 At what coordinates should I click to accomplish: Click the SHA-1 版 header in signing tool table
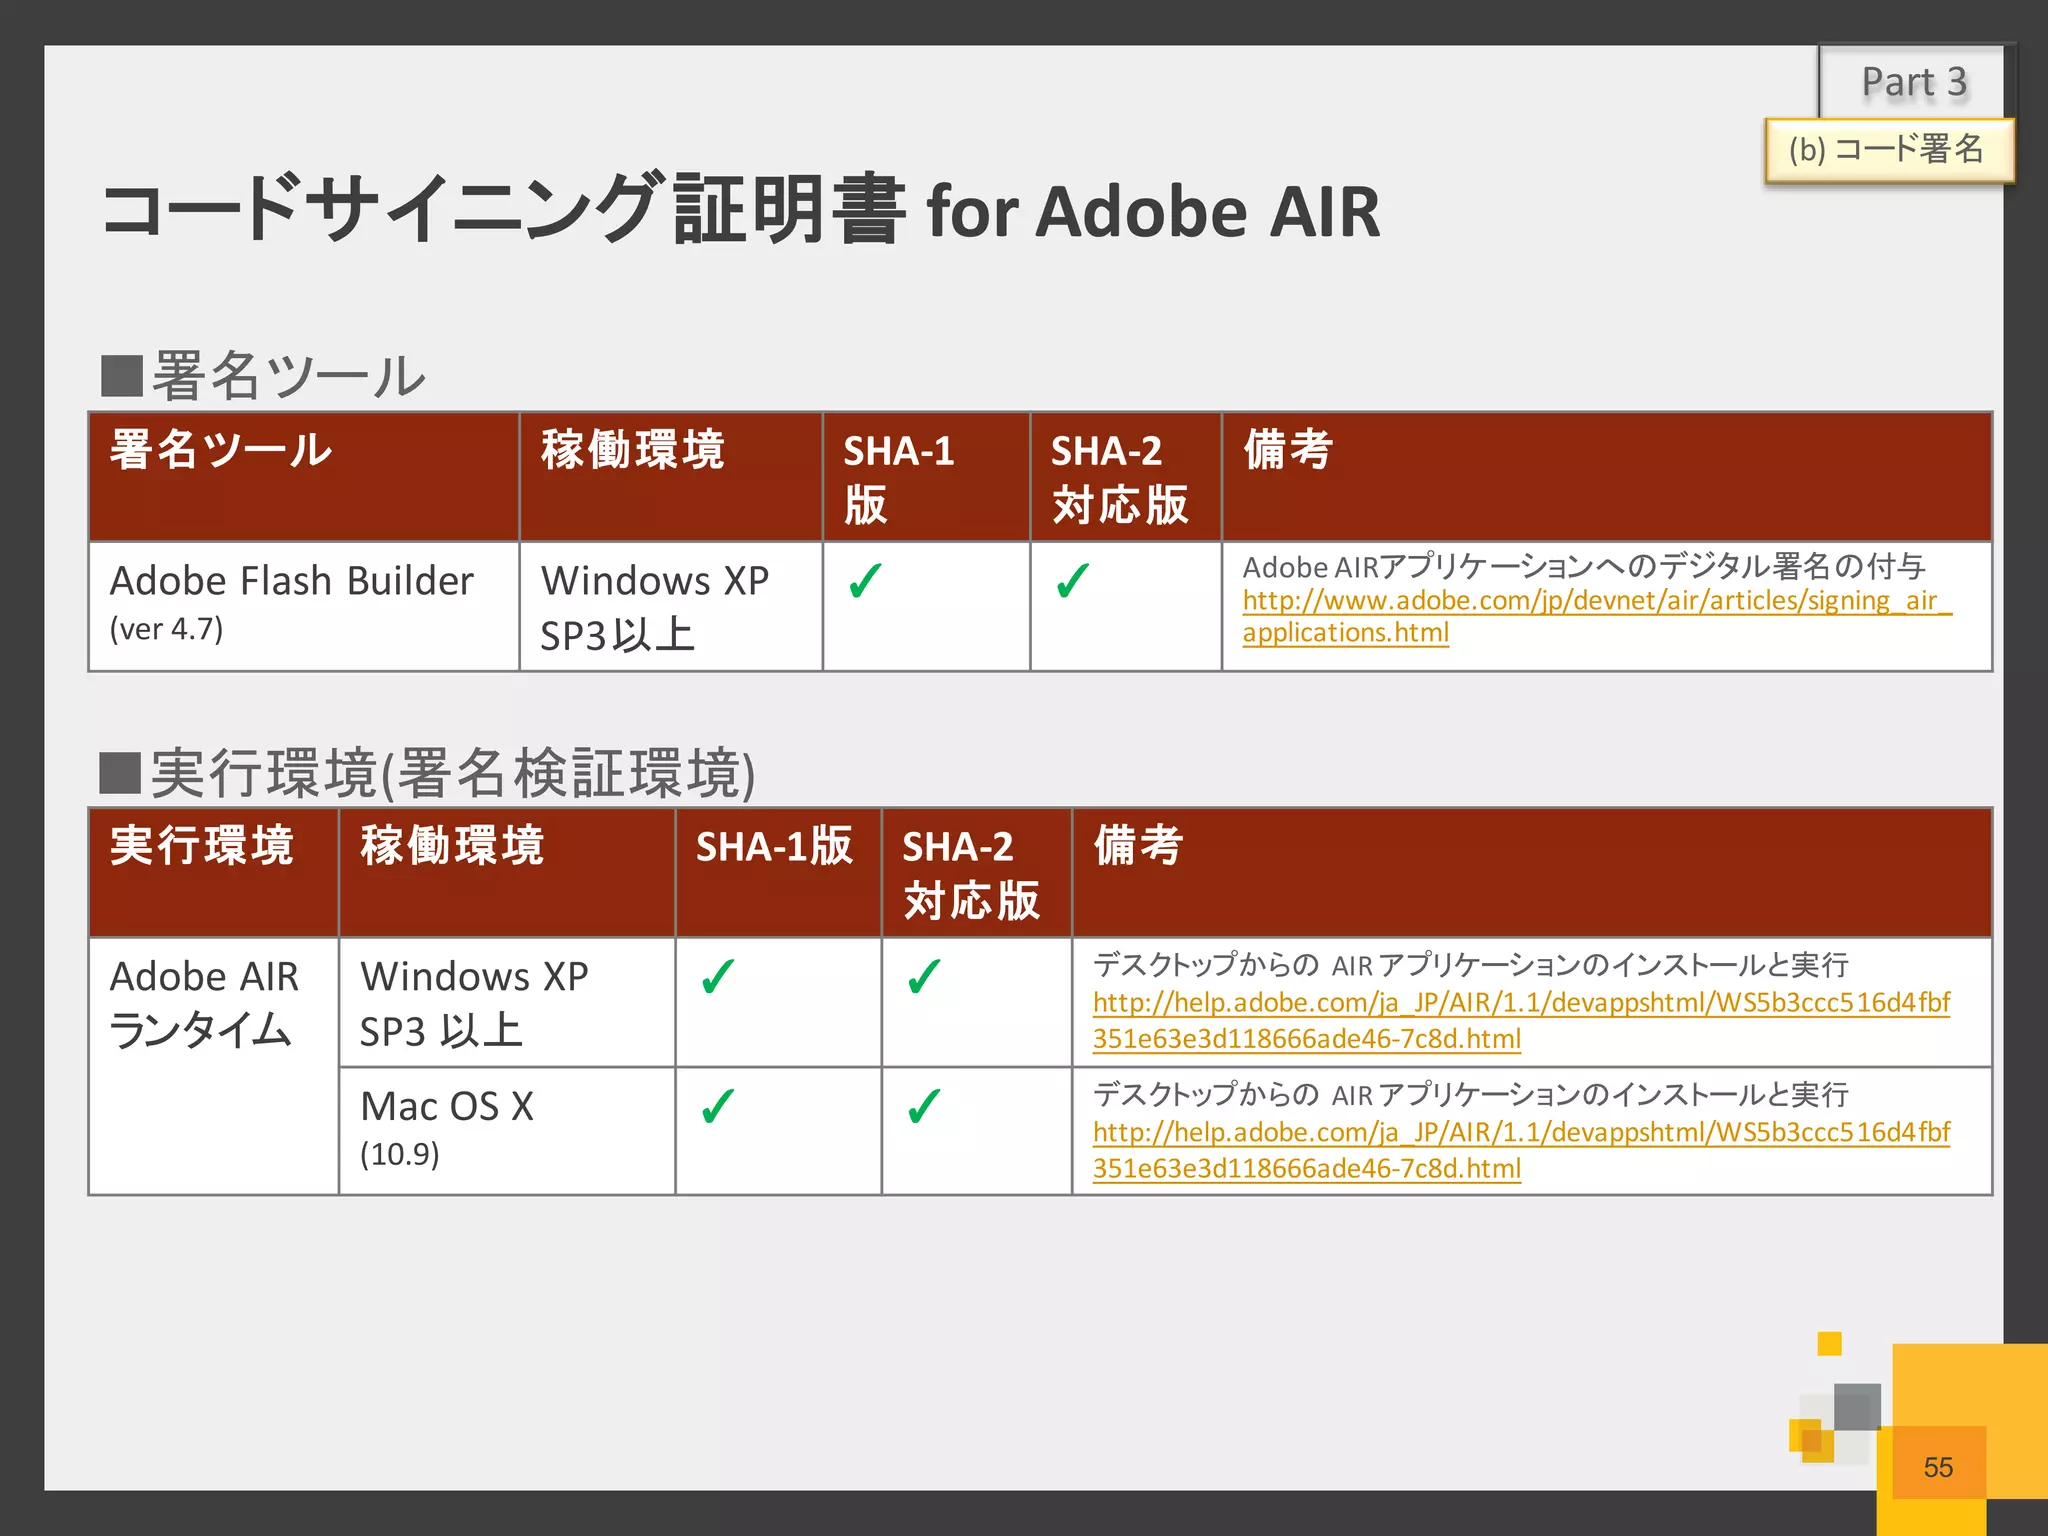coord(926,477)
